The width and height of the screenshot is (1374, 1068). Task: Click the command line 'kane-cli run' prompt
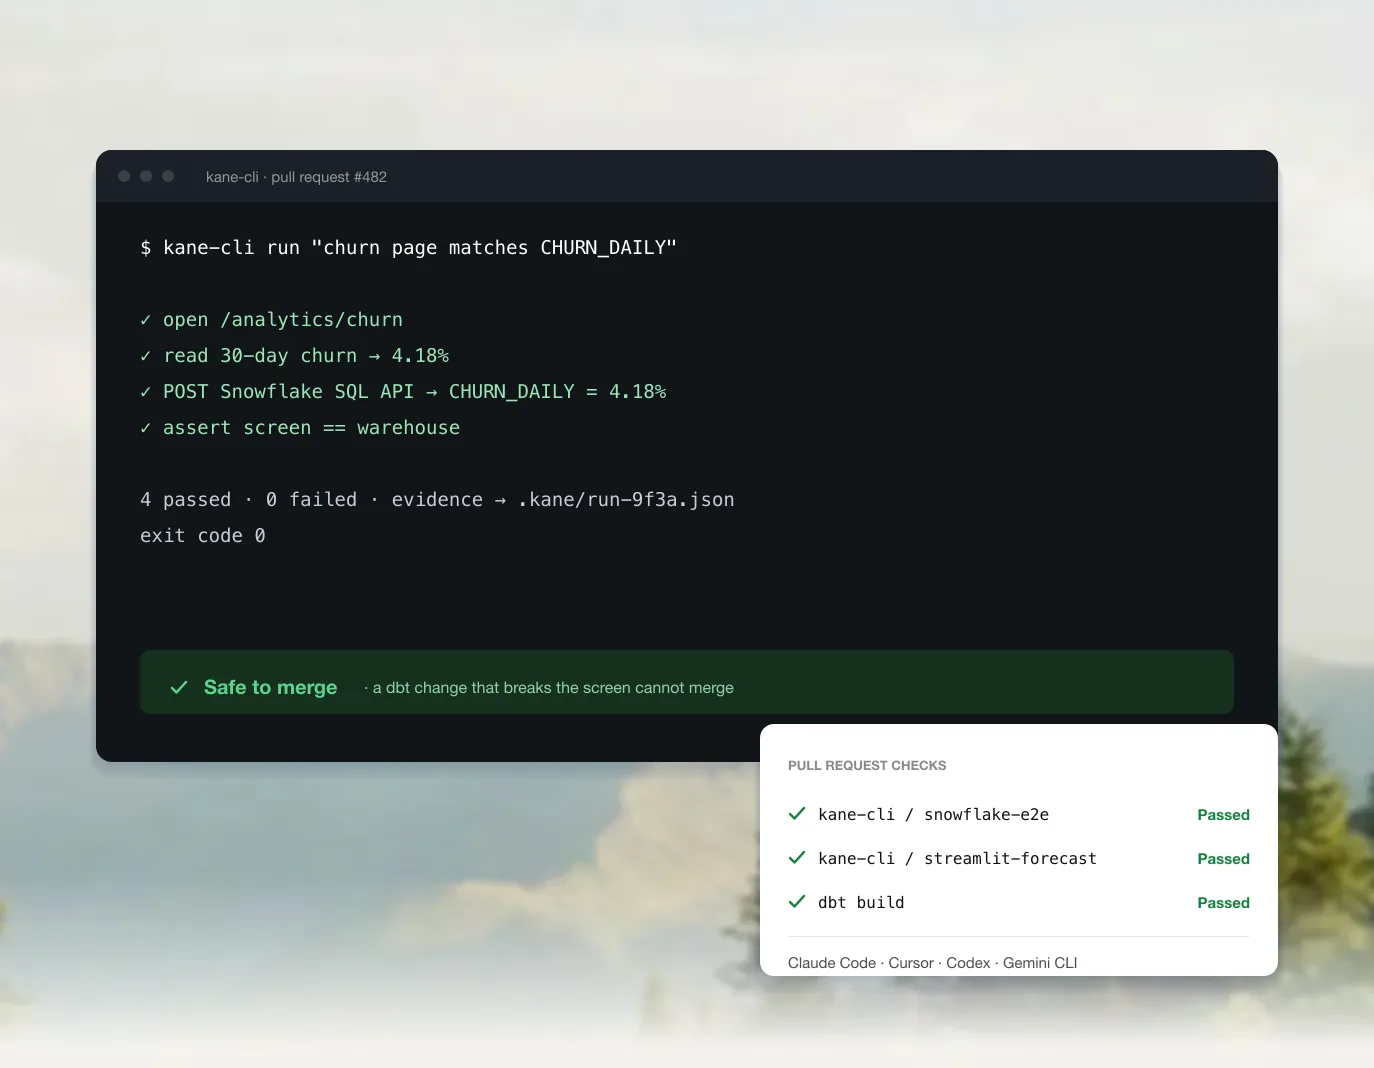(x=408, y=247)
